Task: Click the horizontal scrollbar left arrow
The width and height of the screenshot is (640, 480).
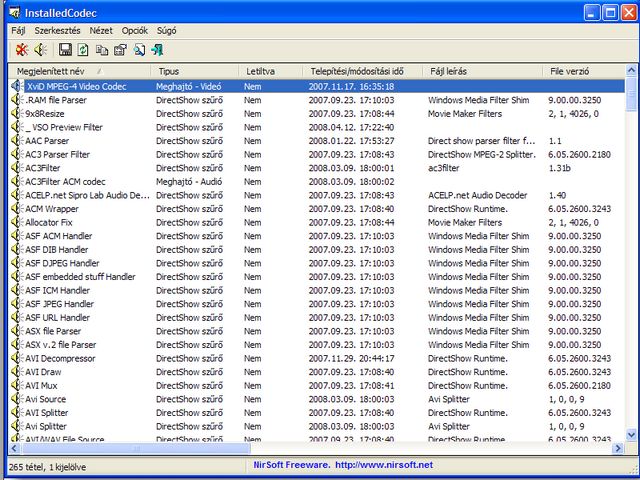Action: 14,448
